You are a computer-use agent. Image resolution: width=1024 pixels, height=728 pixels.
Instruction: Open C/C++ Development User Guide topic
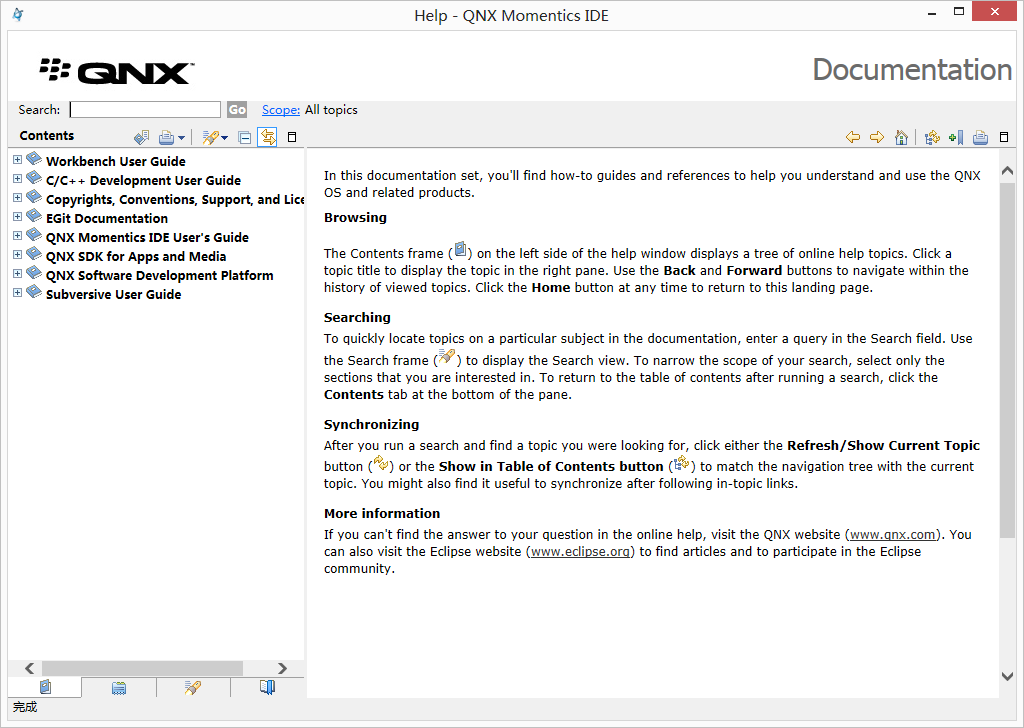point(143,180)
